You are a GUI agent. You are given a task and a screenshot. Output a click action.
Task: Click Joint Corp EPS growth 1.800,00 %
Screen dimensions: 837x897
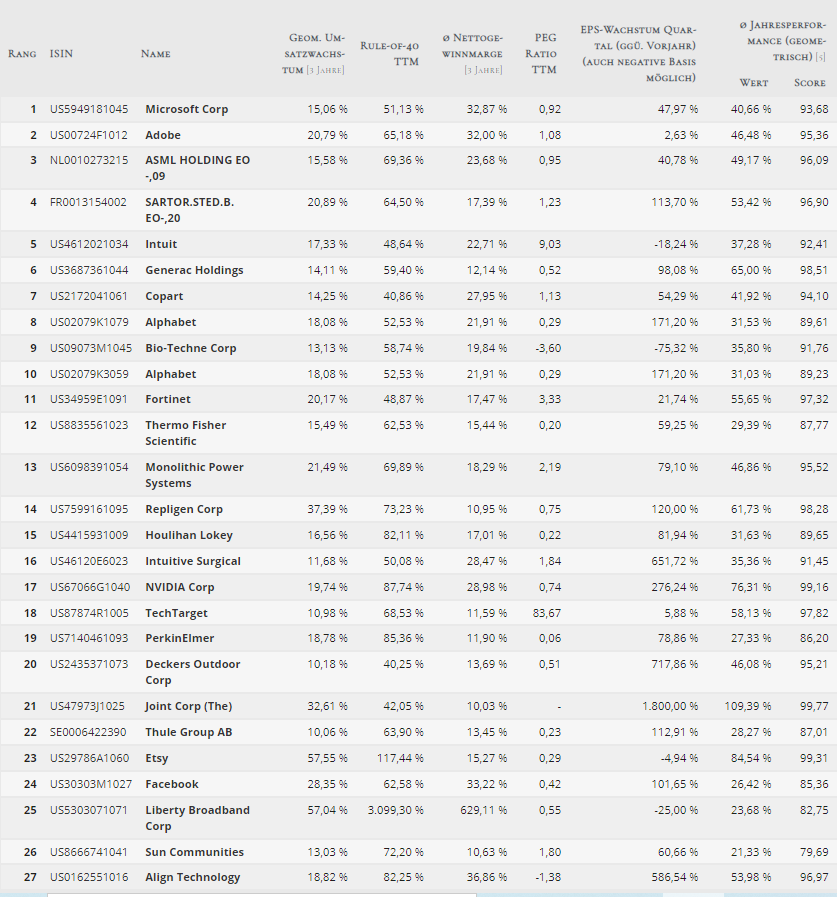670,707
